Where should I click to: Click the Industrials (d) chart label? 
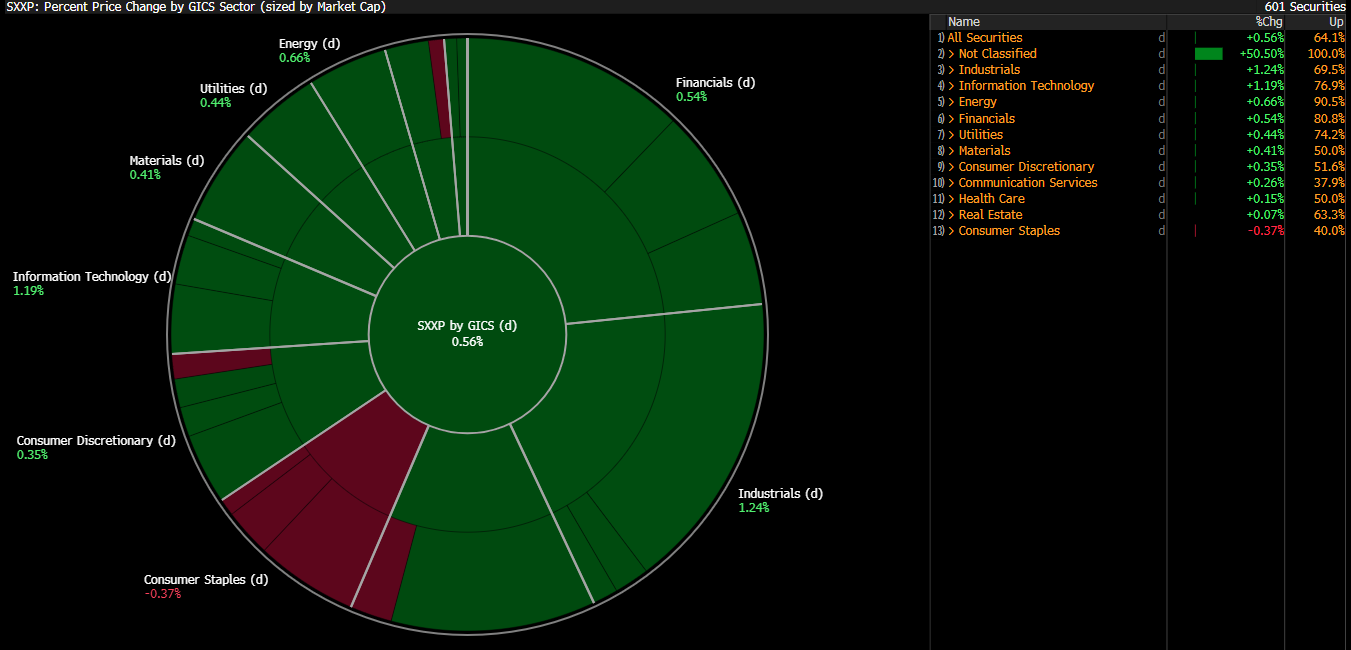780,493
